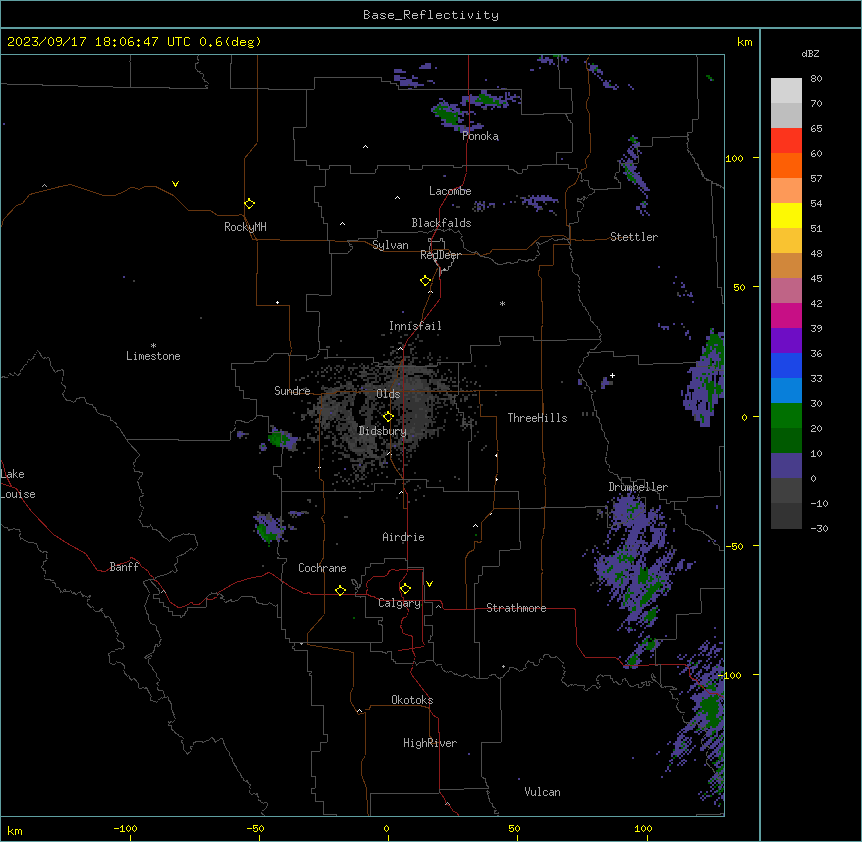Screen dimensions: 862x842
Task: Select the Okotoks label
Action: click(x=412, y=700)
